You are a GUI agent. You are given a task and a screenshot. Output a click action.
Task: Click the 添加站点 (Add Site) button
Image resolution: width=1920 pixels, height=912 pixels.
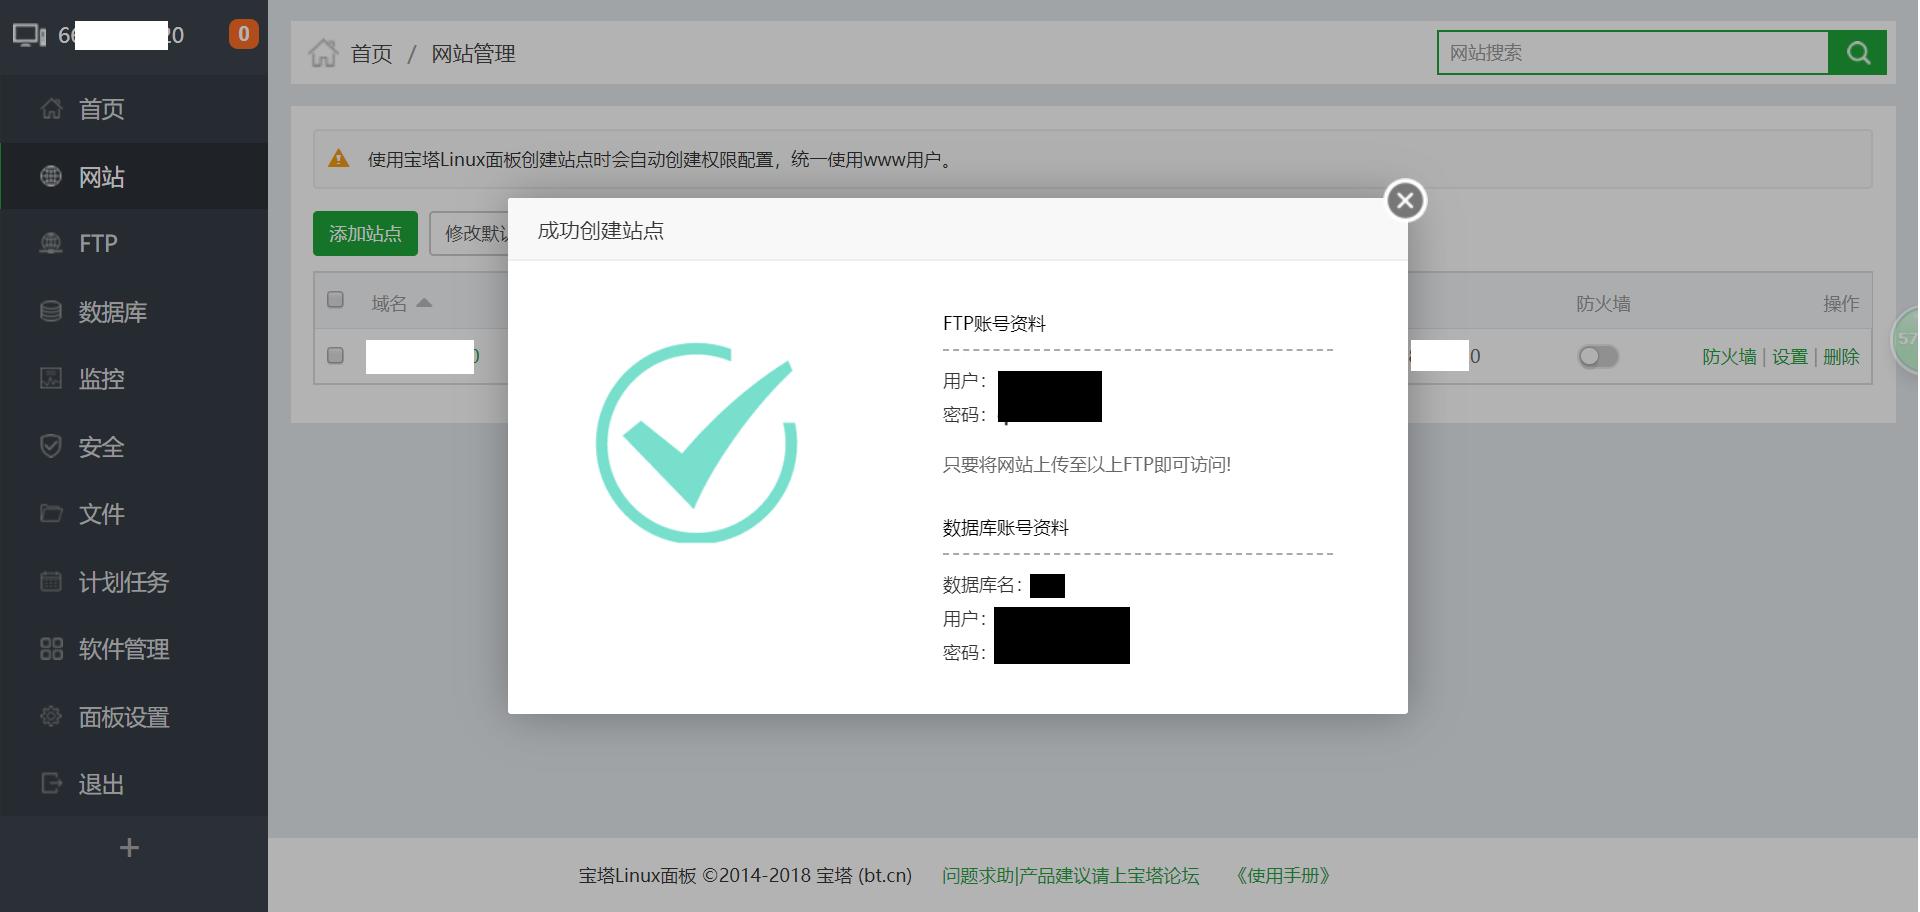365,233
